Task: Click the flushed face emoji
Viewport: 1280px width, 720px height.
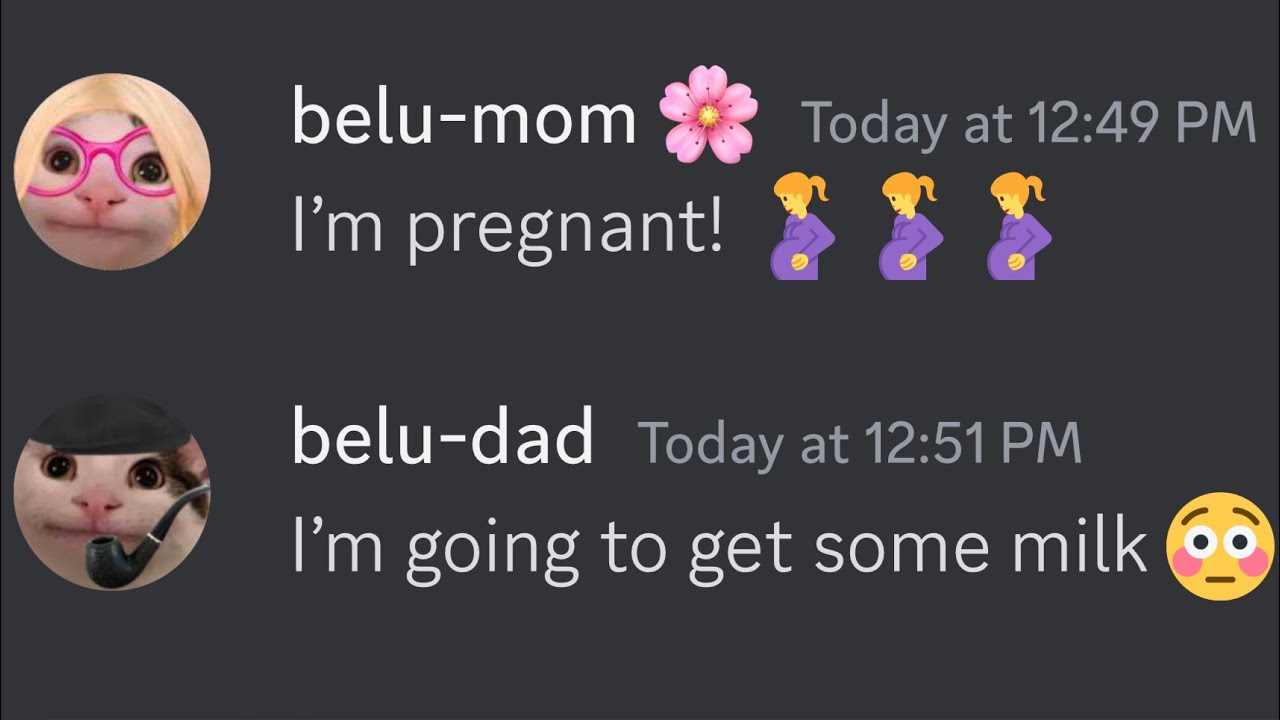Action: [1221, 546]
